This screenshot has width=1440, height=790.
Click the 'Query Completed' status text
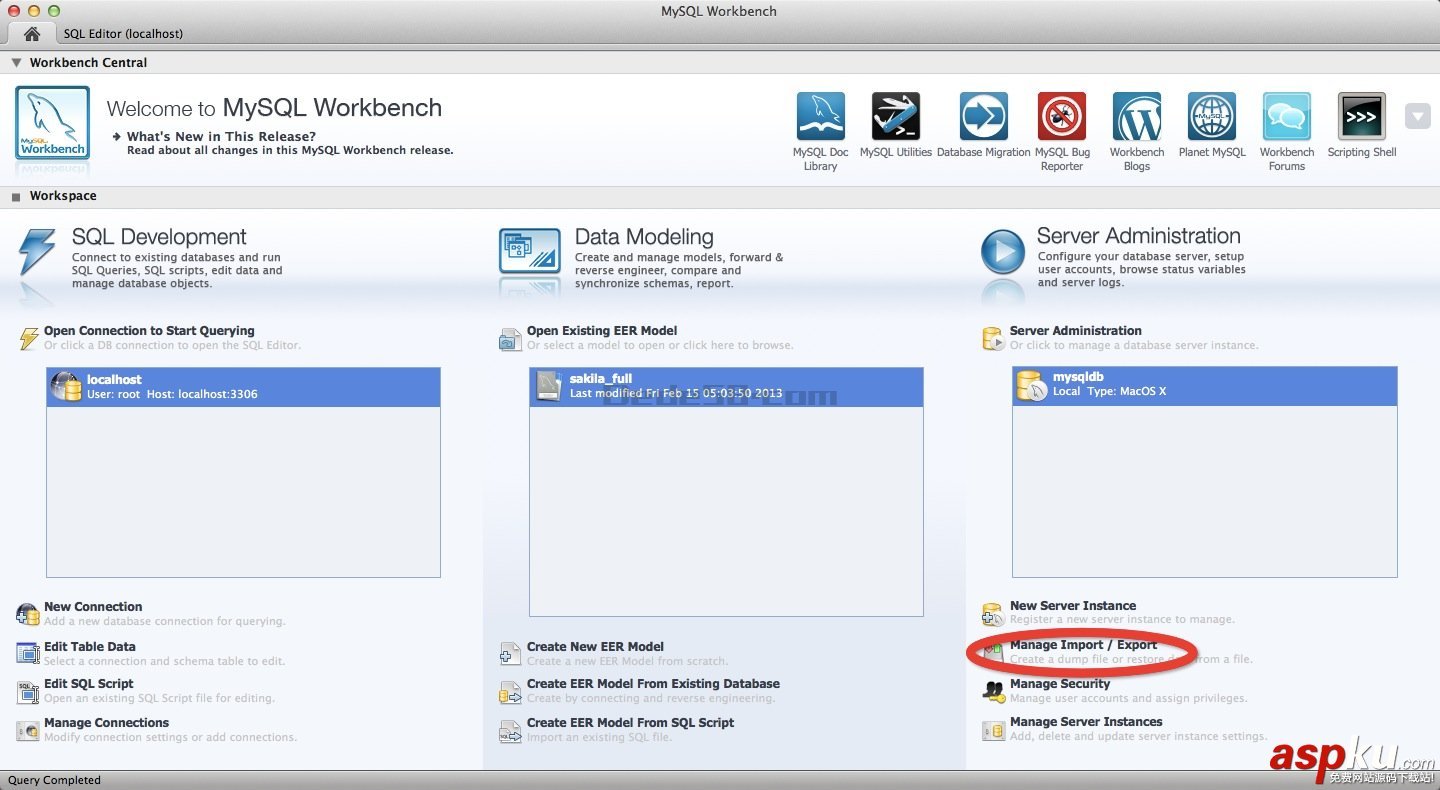[x=54, y=780]
